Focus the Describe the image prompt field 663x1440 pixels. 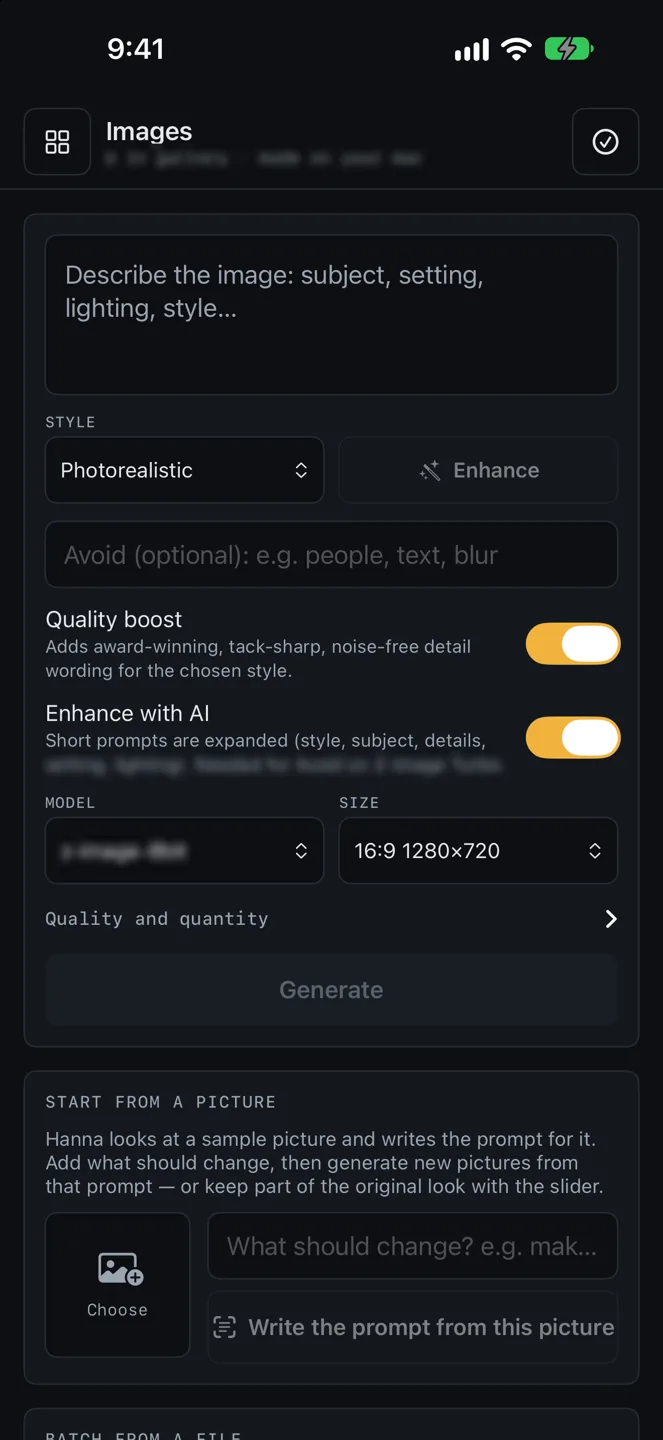331,315
